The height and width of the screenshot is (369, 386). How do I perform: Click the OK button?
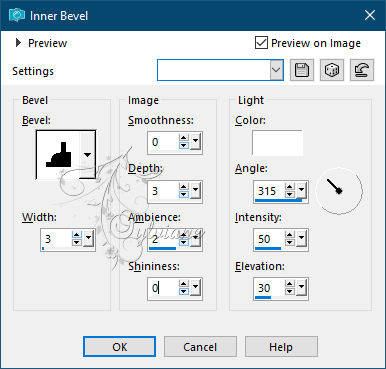(119, 347)
